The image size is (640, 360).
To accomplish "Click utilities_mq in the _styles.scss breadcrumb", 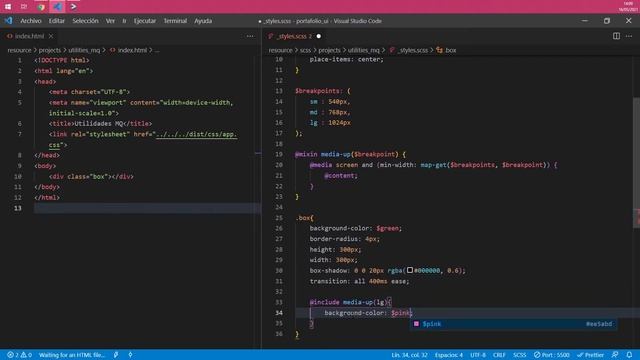I will (364, 50).
